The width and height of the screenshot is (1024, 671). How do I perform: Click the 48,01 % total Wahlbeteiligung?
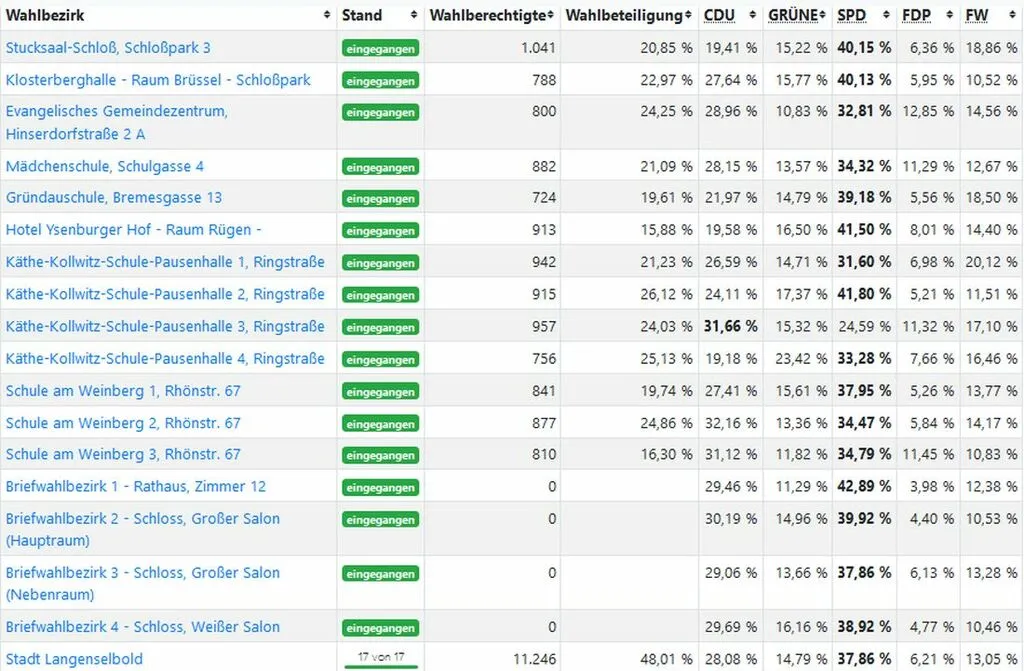click(666, 659)
